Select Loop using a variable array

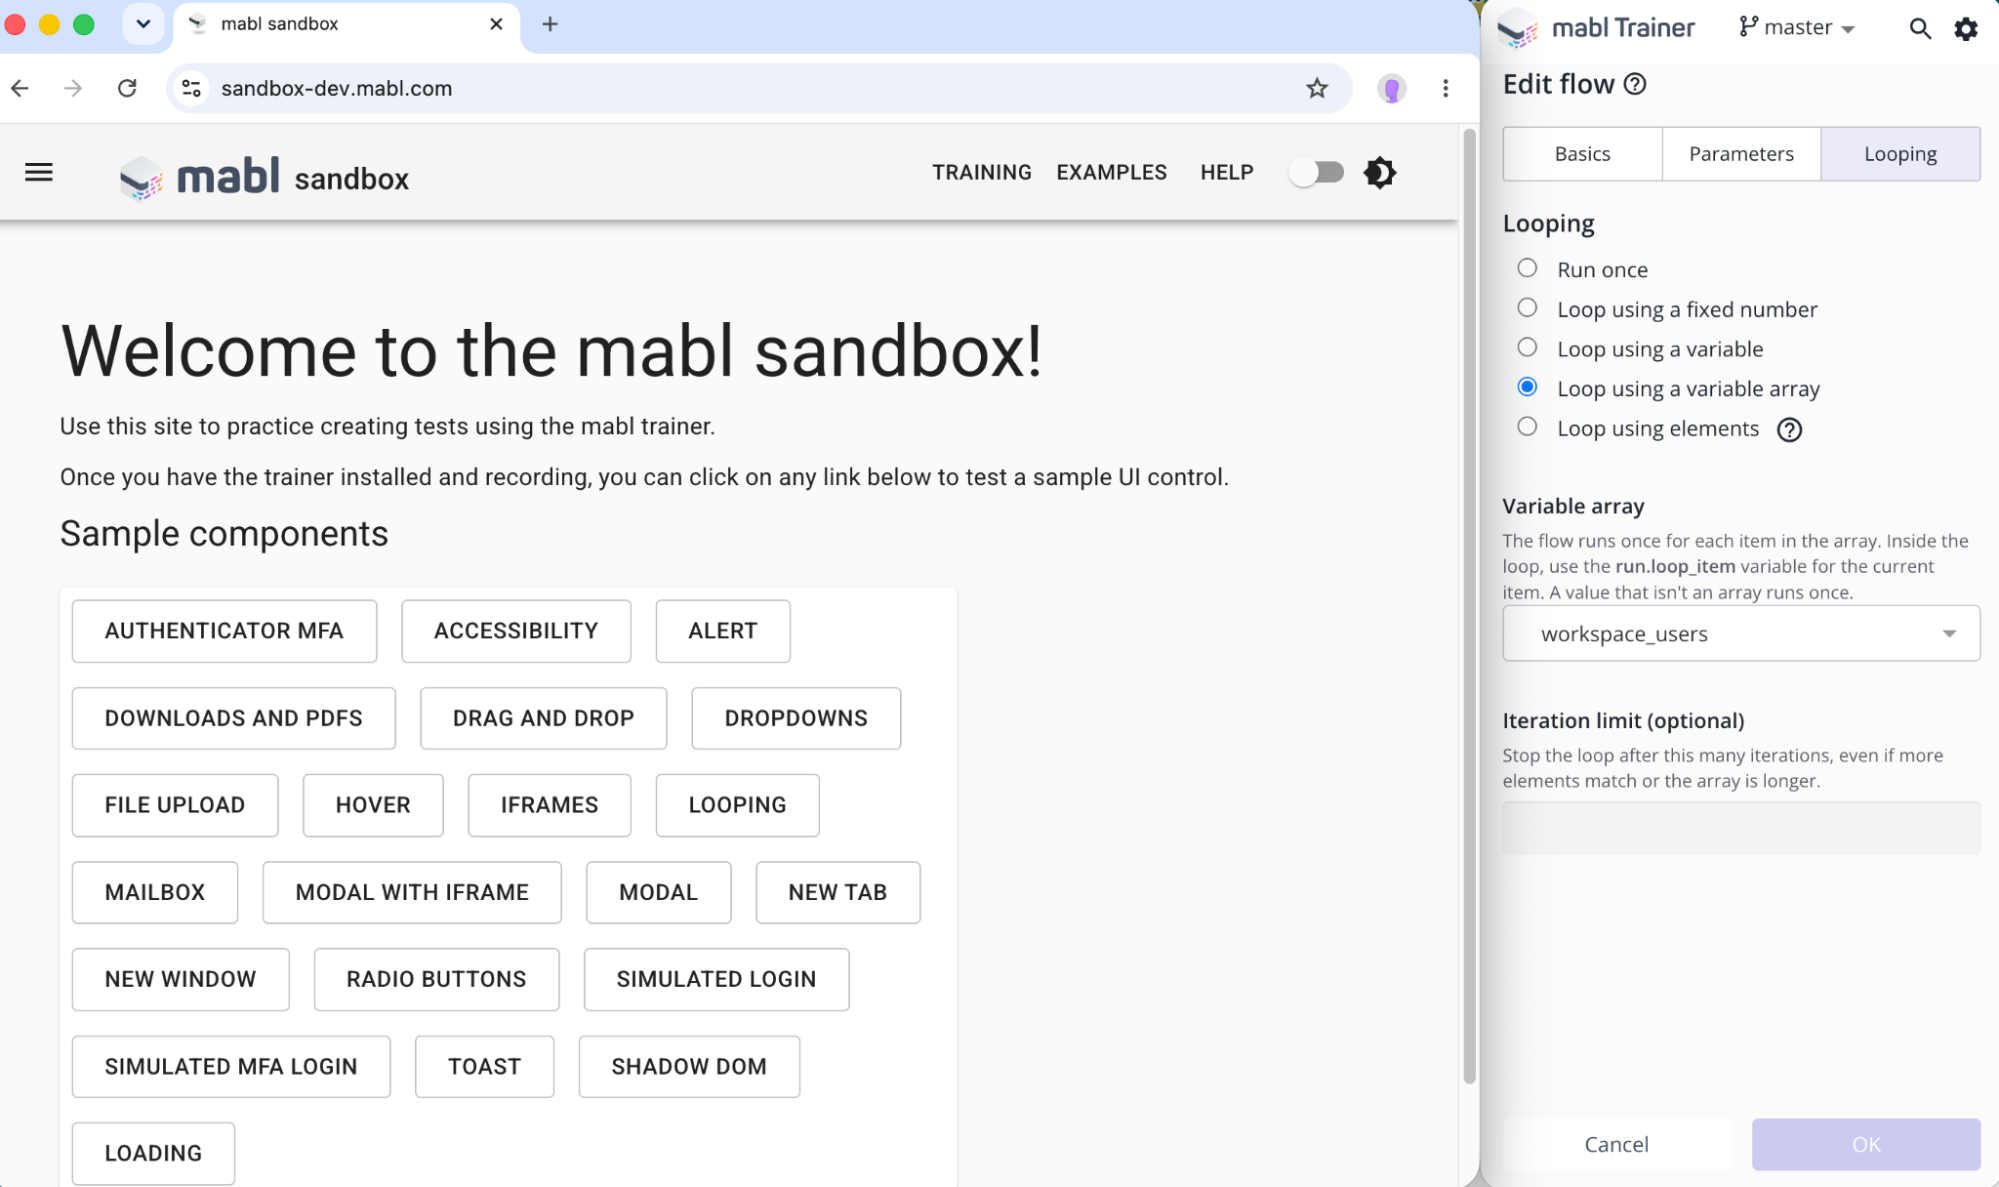point(1527,387)
